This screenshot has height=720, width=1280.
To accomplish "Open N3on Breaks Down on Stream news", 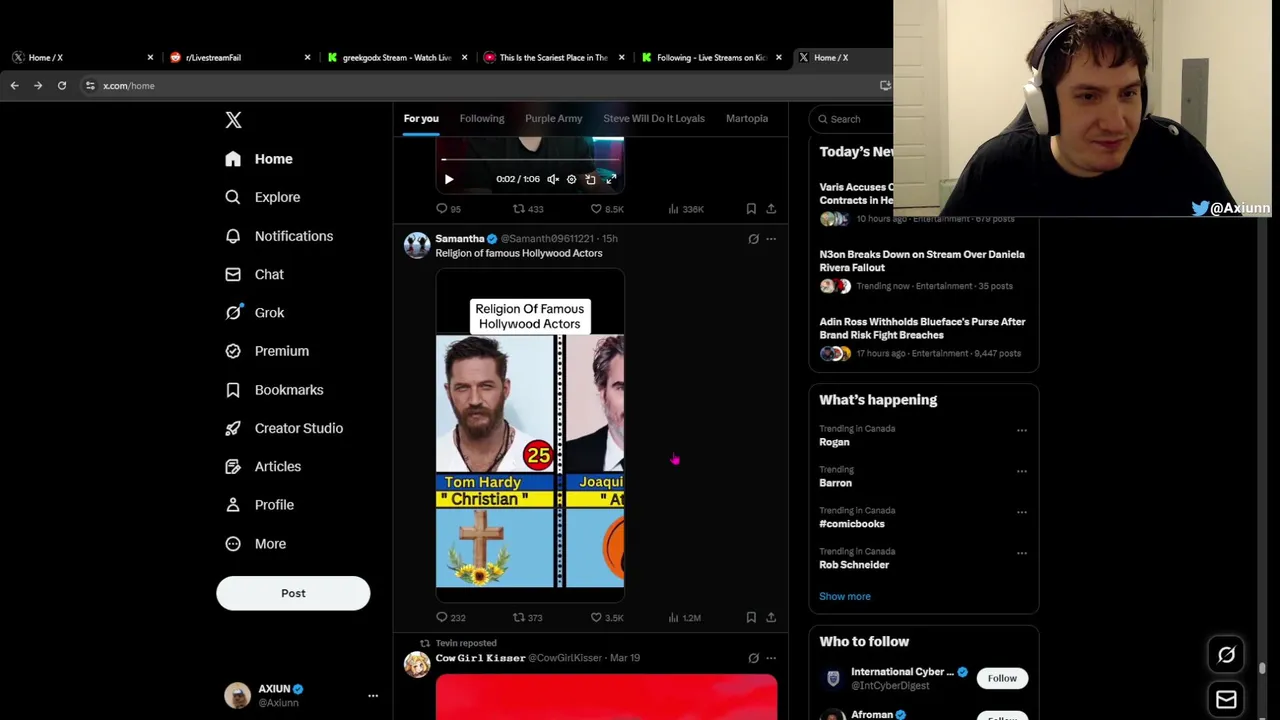I will point(923,271).
